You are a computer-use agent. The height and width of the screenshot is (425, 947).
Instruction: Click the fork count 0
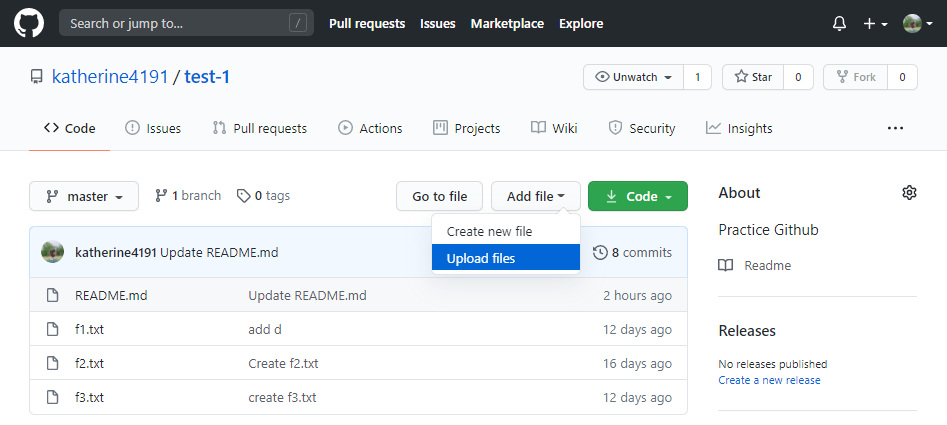click(902, 77)
